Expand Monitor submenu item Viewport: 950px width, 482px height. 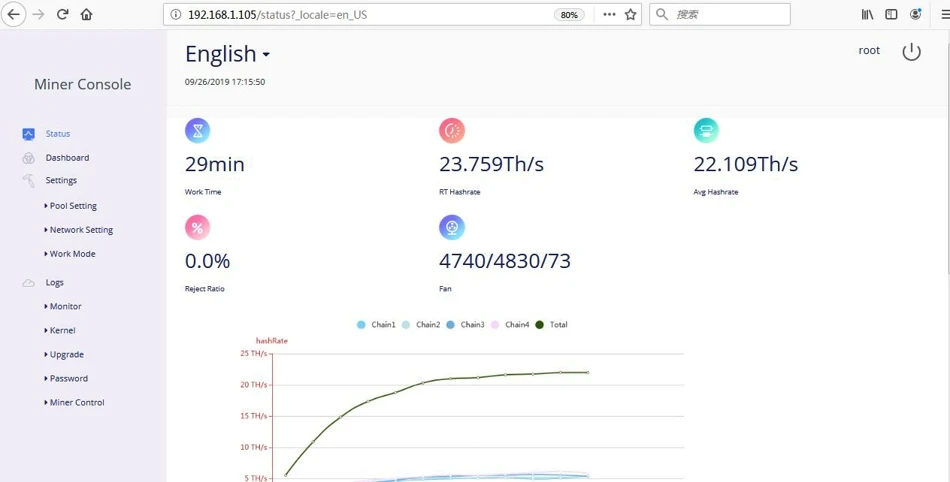point(62,306)
